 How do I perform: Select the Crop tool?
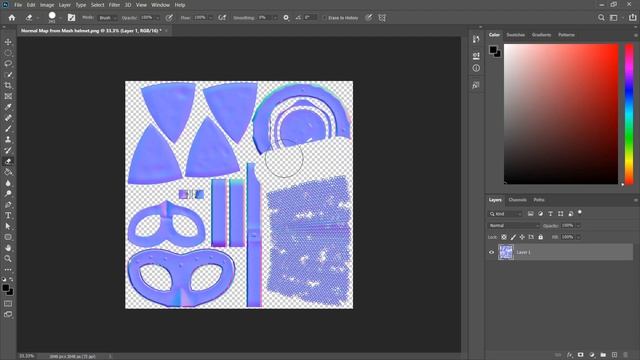8,85
